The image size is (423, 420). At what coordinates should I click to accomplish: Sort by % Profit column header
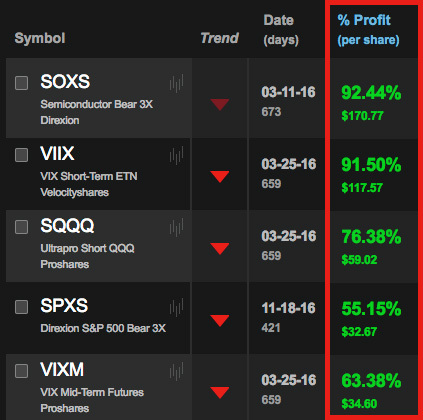[368, 30]
